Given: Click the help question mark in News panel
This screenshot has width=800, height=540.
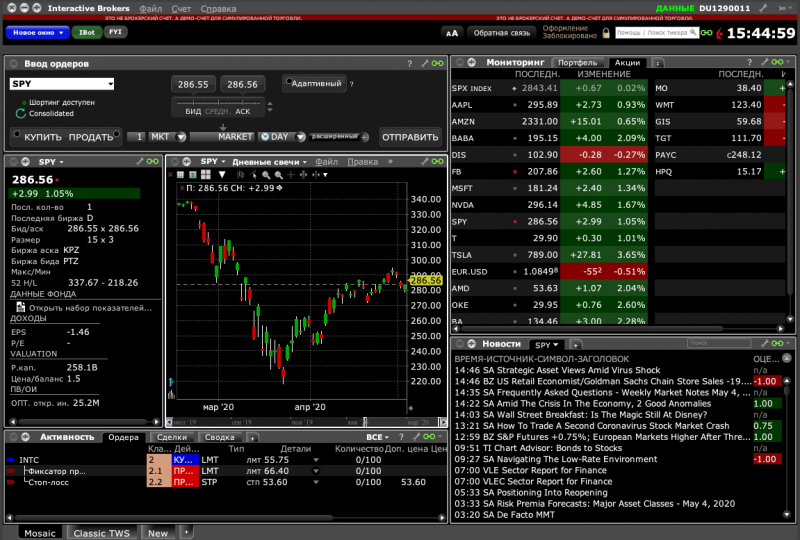Looking at the screenshot, I should pos(750,344).
